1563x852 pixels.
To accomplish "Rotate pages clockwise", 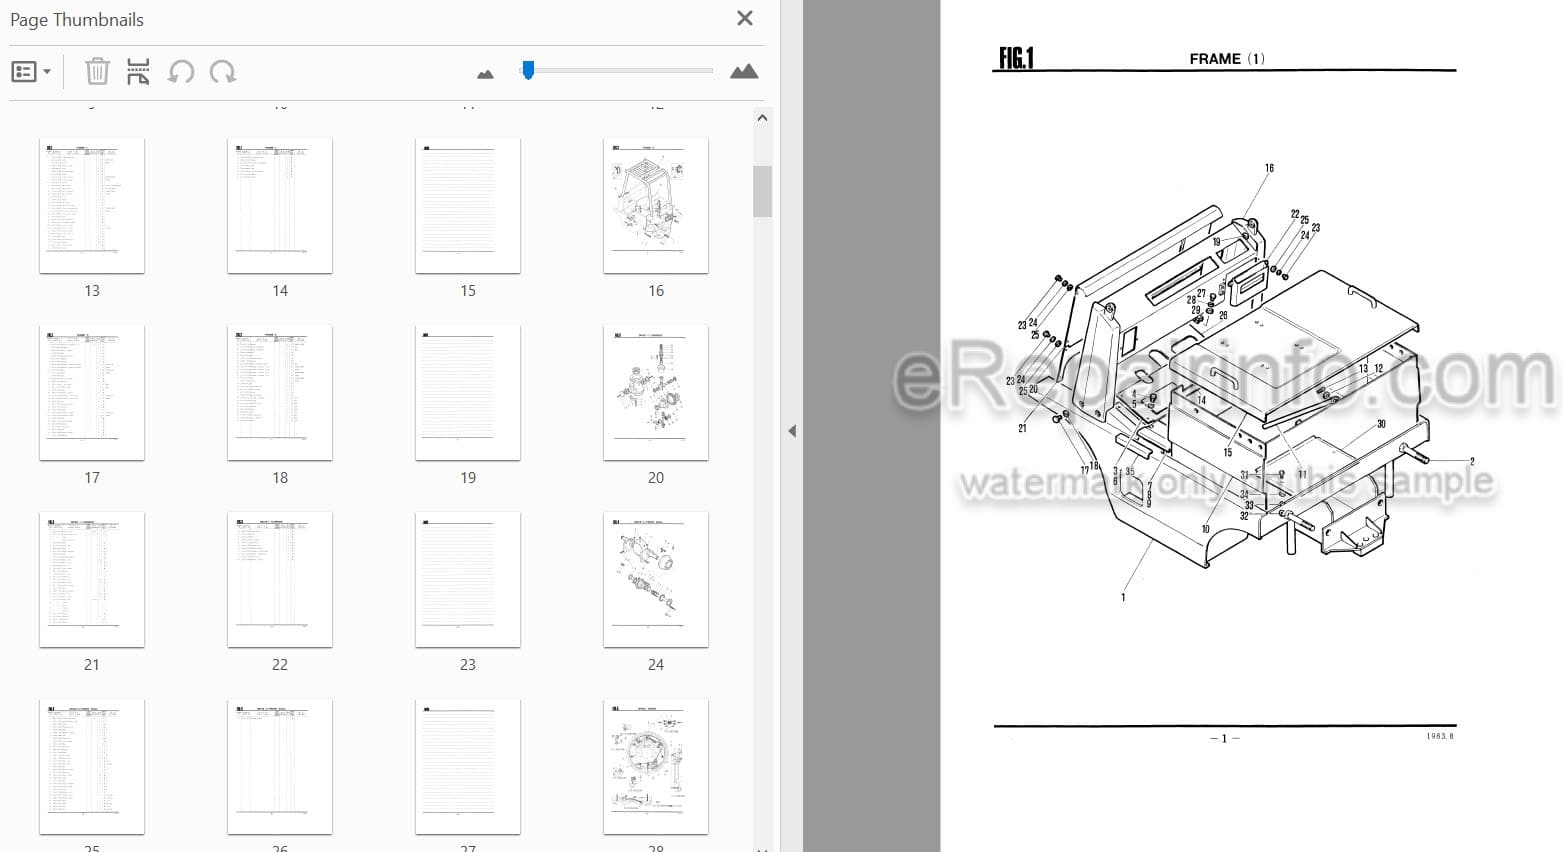I will (x=222, y=72).
